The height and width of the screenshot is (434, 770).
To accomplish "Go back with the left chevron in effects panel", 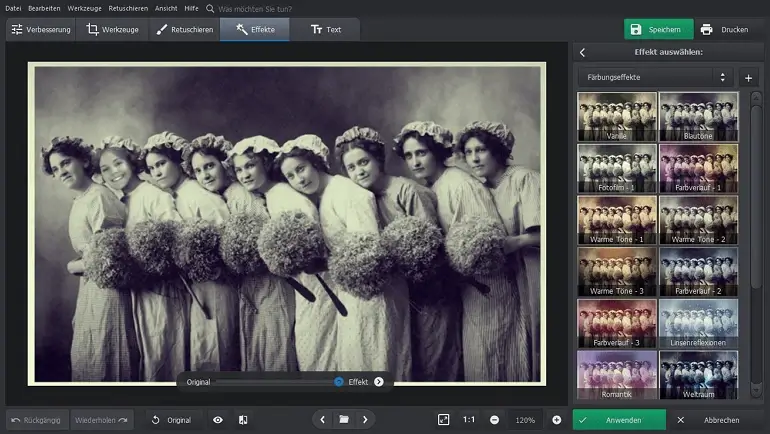I will (x=582, y=53).
